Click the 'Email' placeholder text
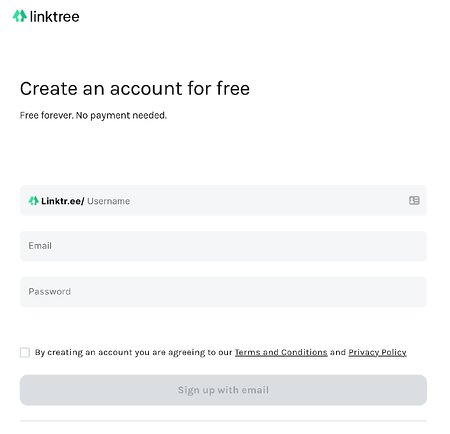Image resolution: width=450 pixels, height=434 pixels. tap(40, 246)
